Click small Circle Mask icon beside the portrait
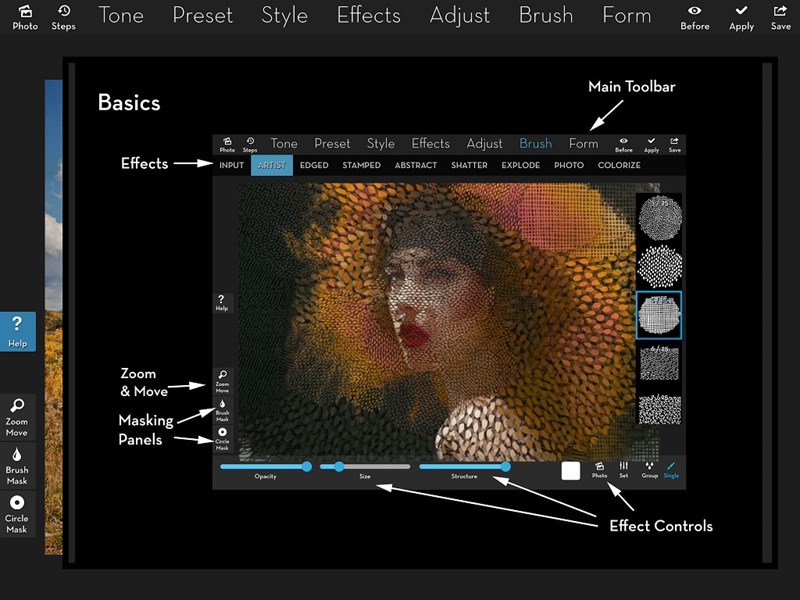This screenshot has width=800, height=600. click(x=222, y=439)
